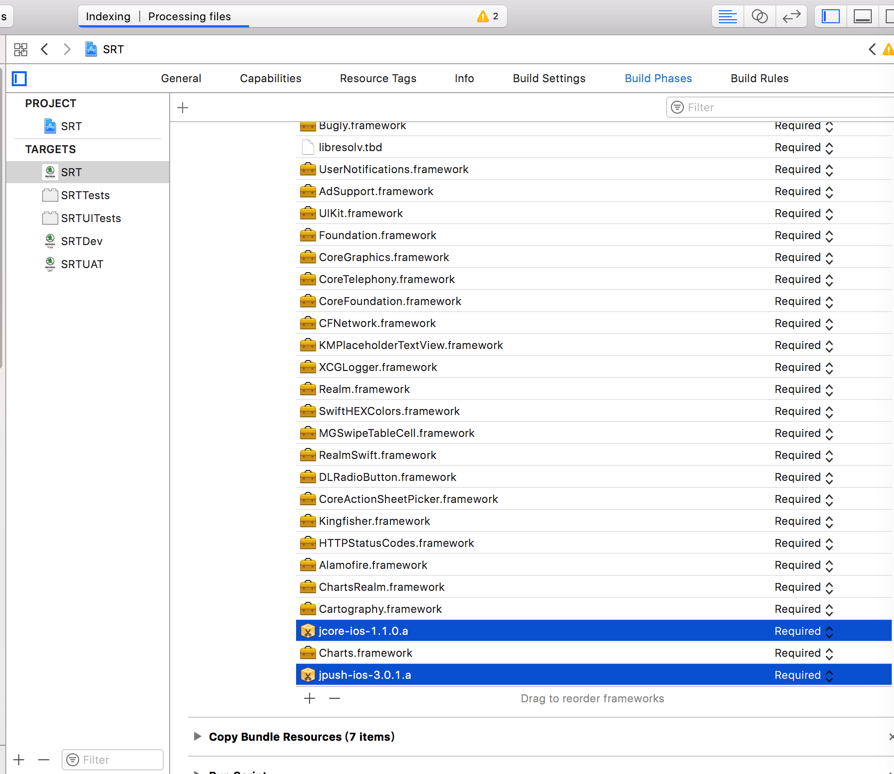Select AdSupport.framework row
Viewport: 894px width, 774px height.
tap(594, 191)
